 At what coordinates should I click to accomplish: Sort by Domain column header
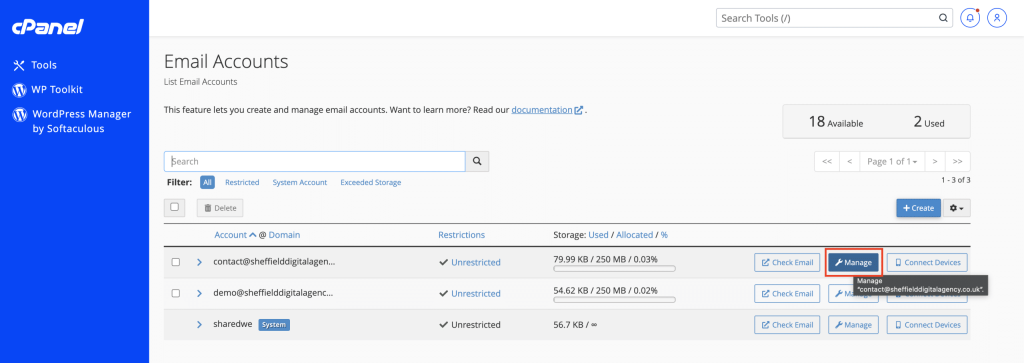coord(284,235)
